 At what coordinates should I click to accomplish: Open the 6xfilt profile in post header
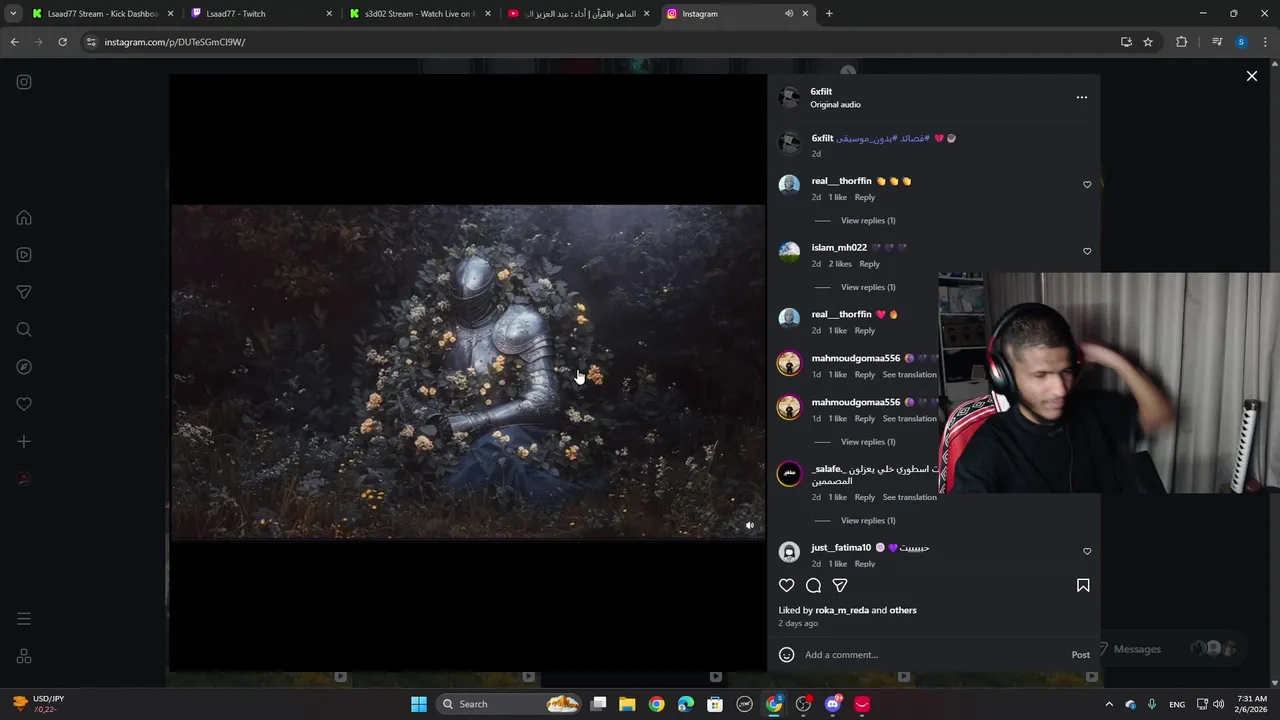821,91
